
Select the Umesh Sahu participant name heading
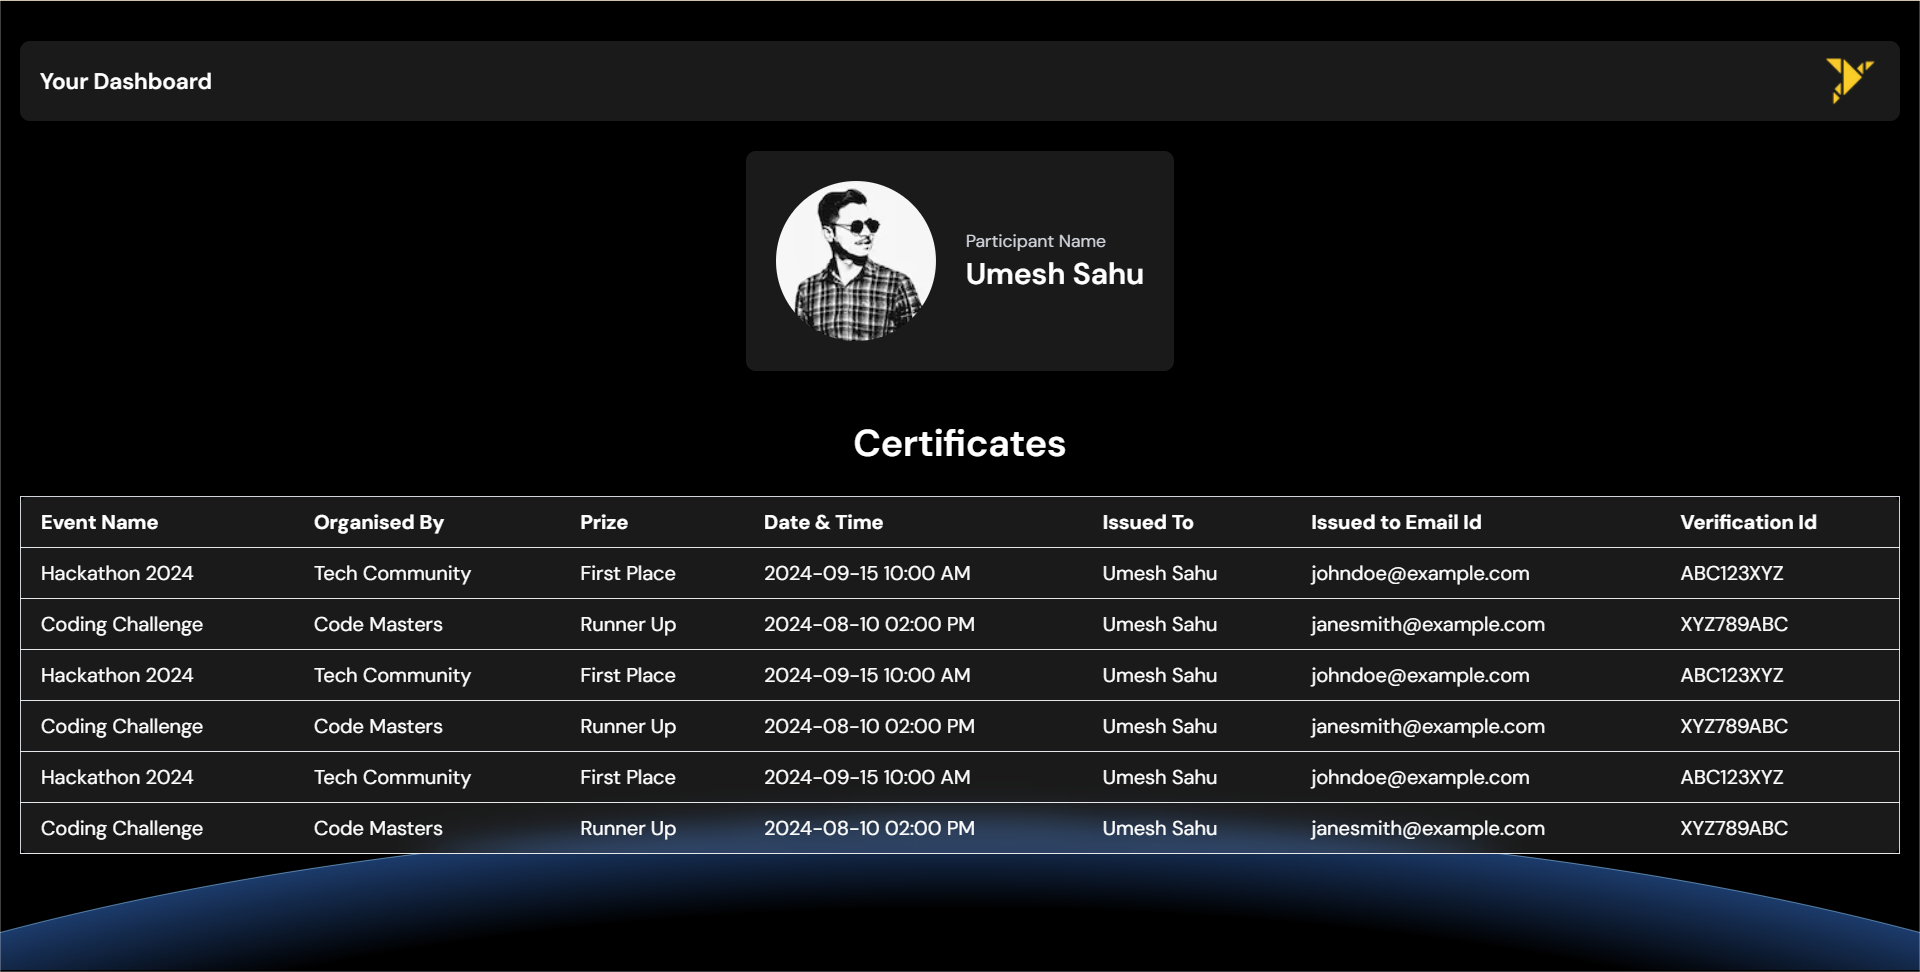1054,274
